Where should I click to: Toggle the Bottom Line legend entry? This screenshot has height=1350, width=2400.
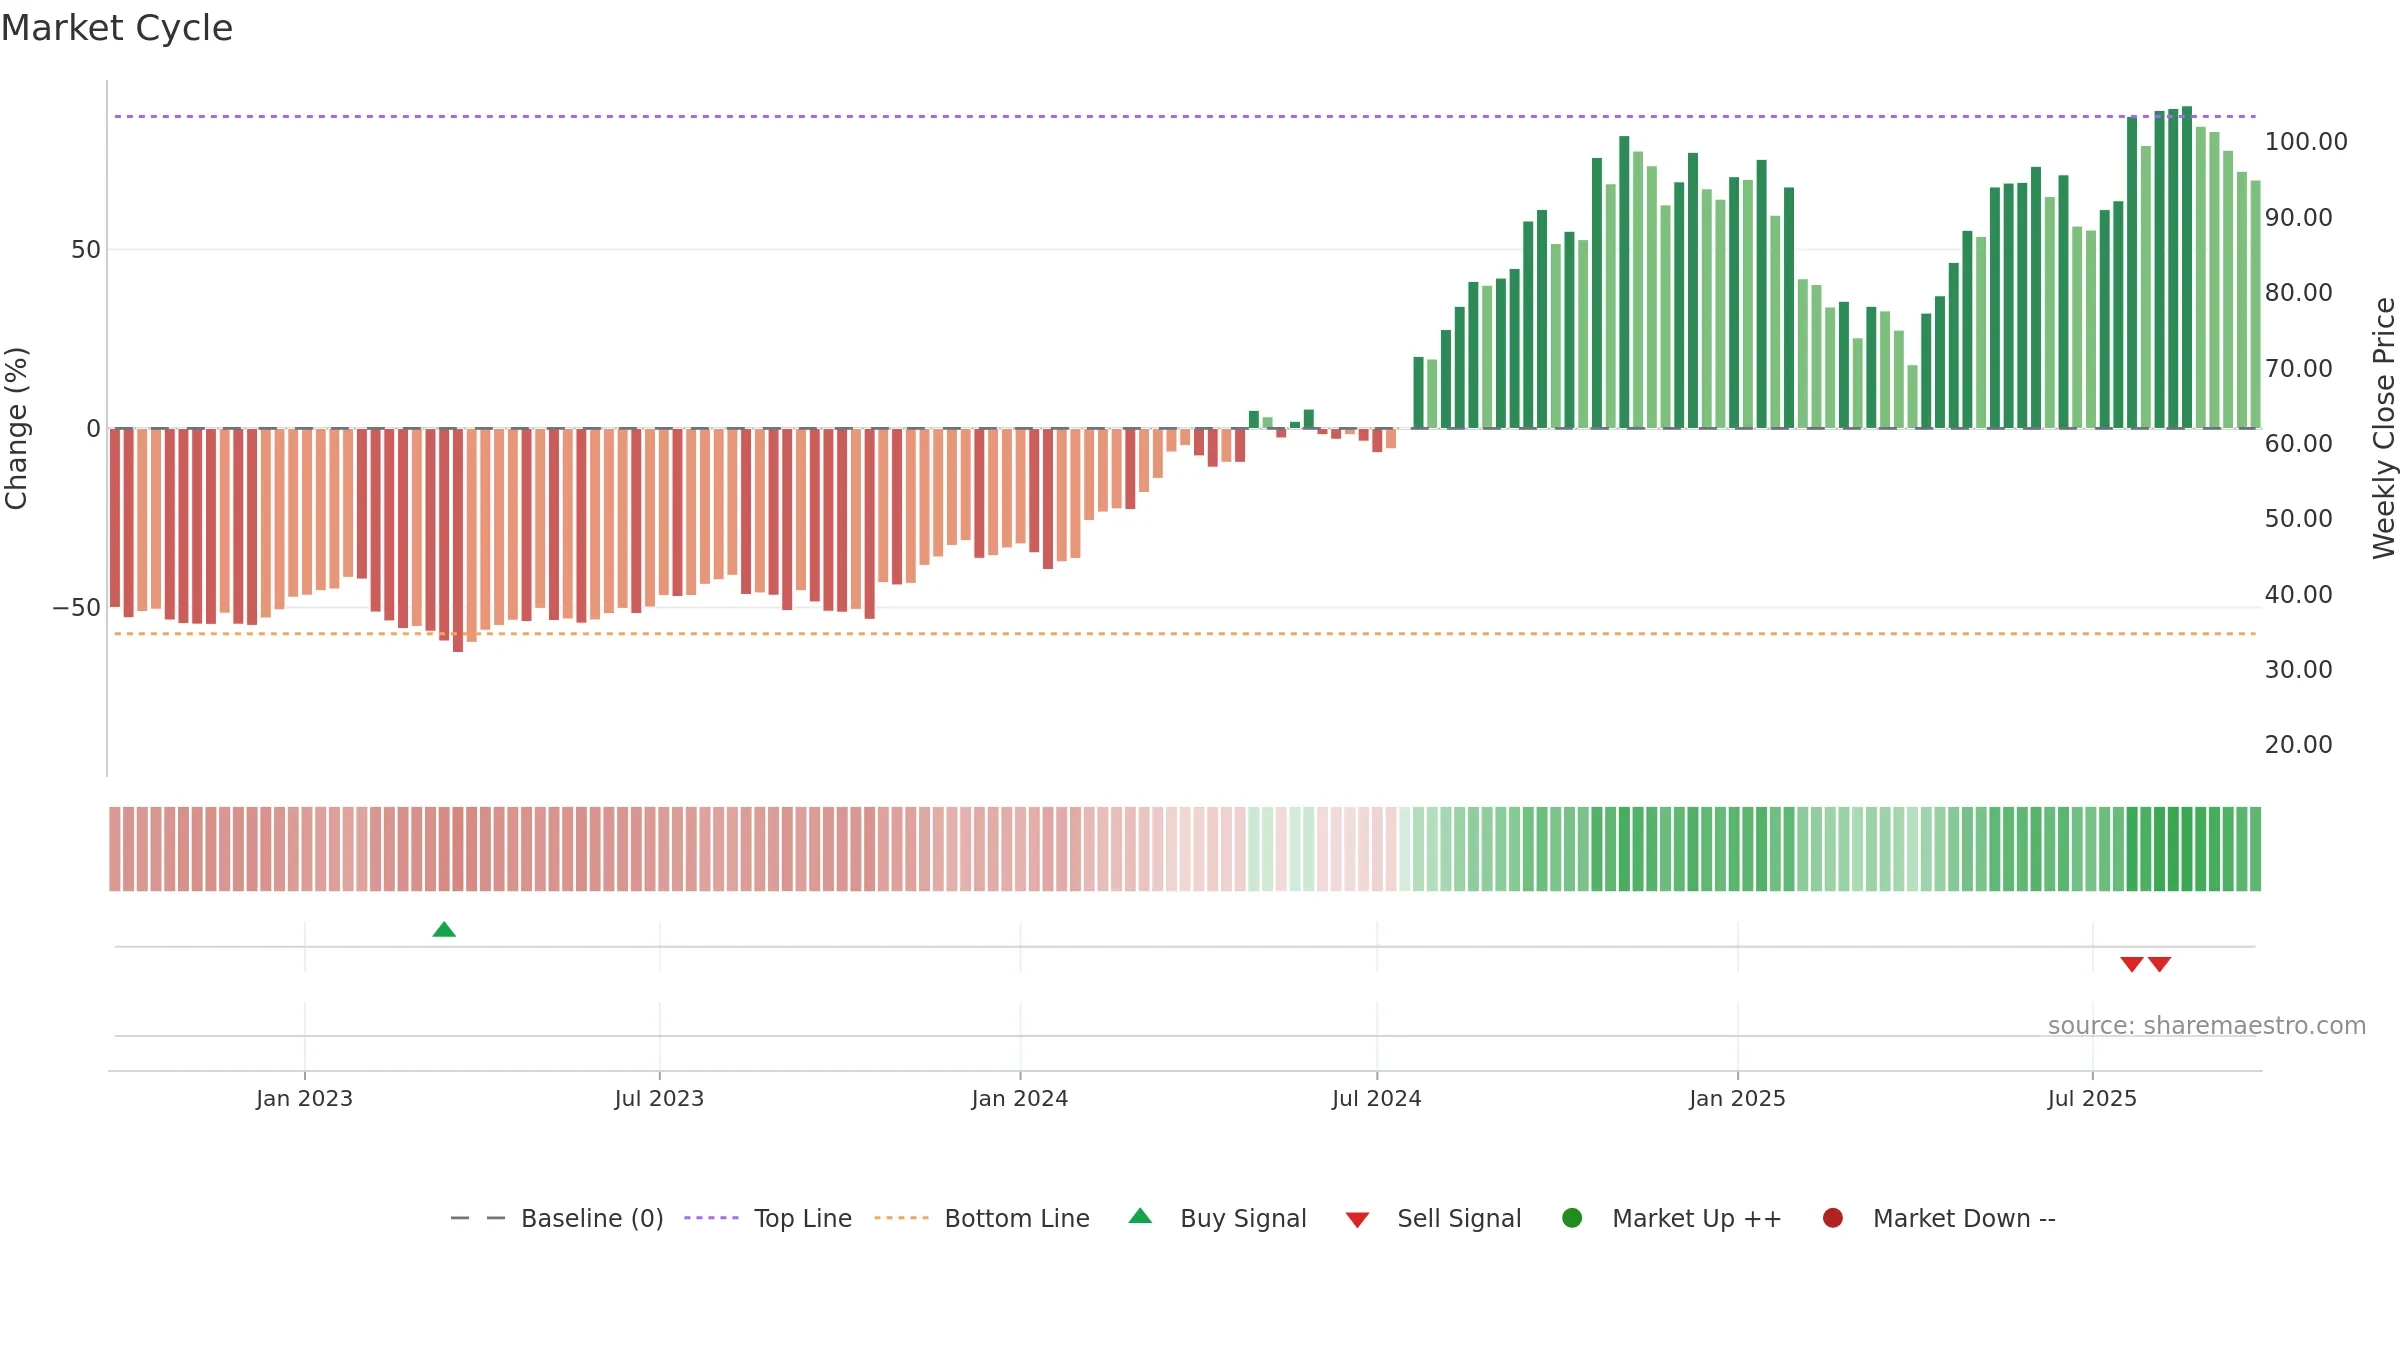coord(981,1218)
